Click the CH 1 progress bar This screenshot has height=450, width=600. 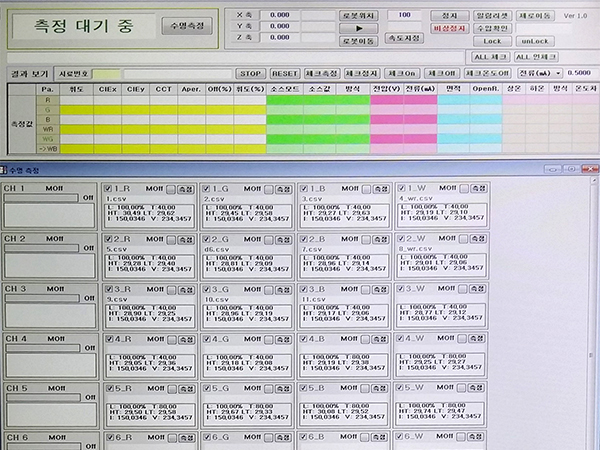point(41,198)
